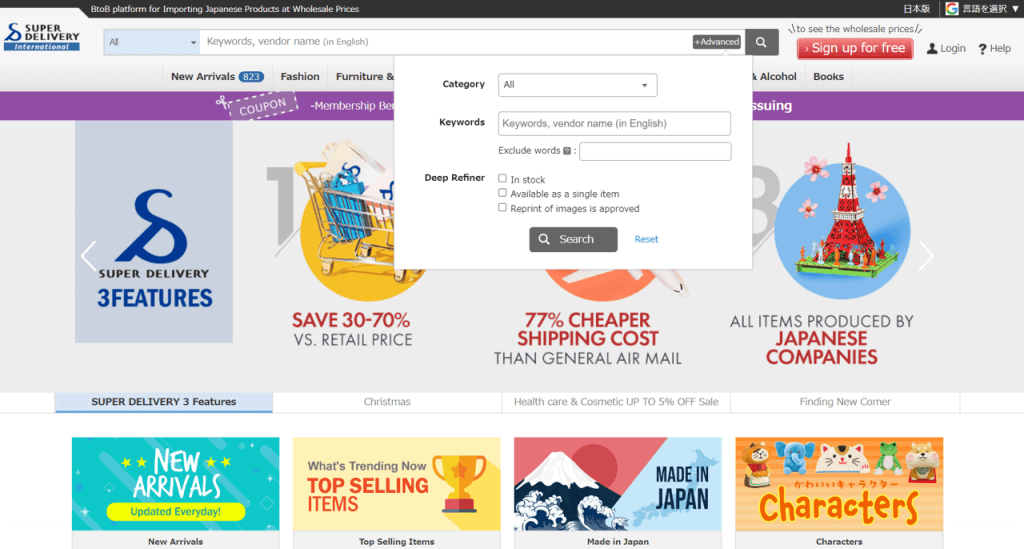Click the Google translate language icon
The width and height of the screenshot is (1024, 549).
click(952, 8)
